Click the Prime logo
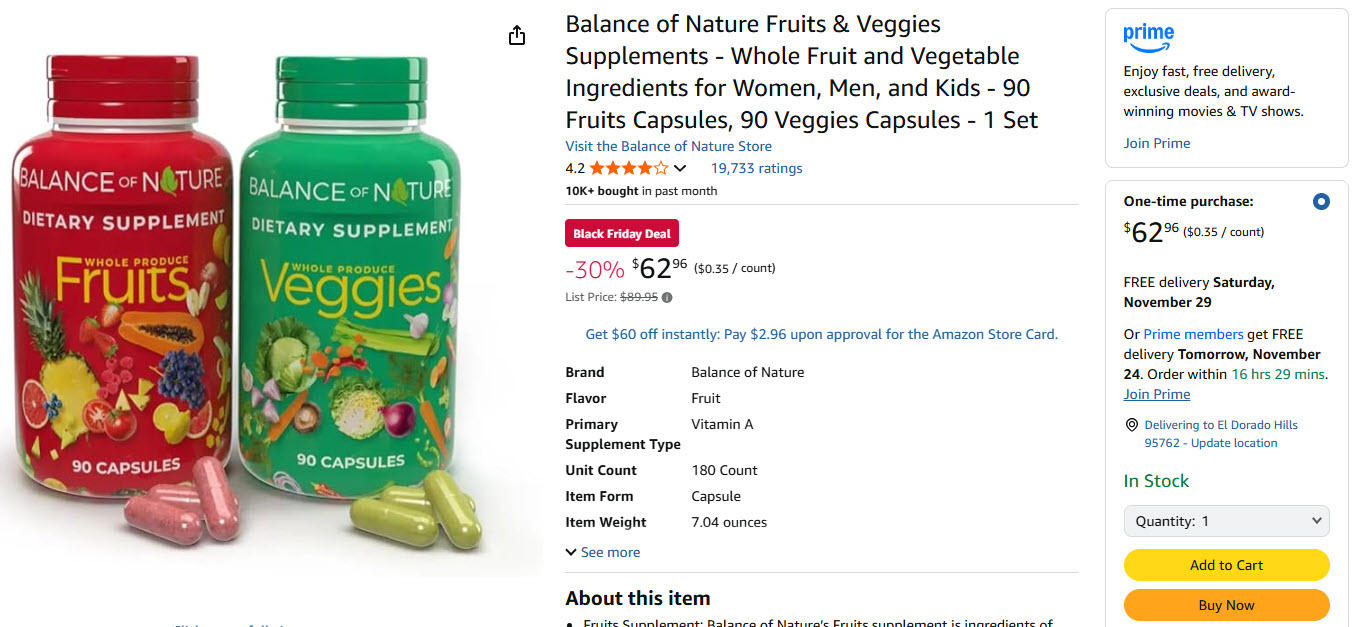 coord(1148,38)
